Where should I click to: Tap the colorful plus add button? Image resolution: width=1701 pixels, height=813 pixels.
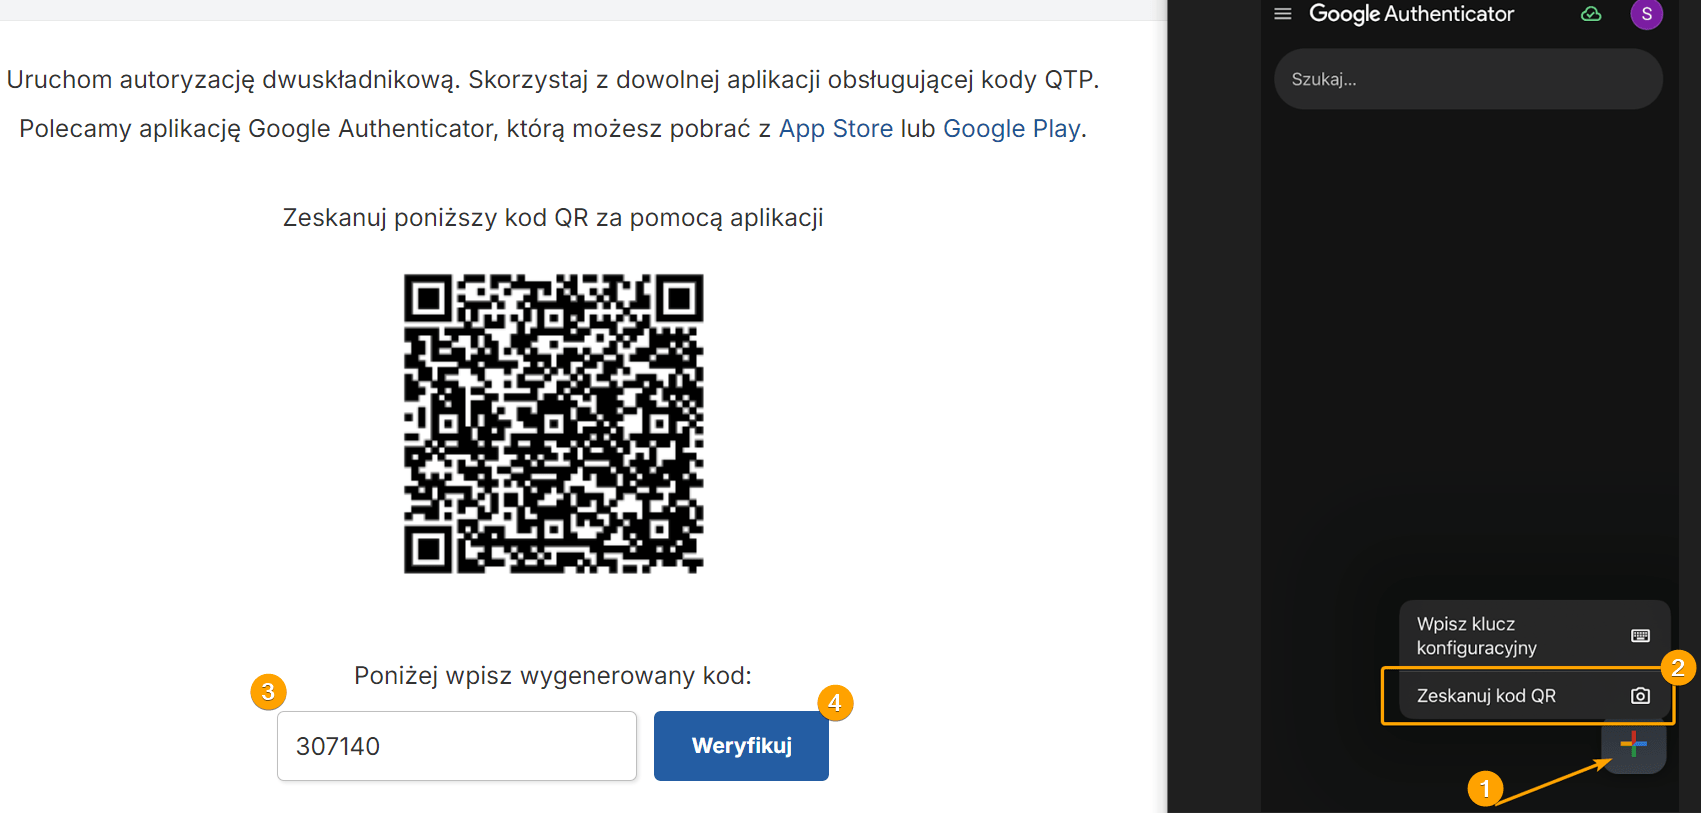1633,744
